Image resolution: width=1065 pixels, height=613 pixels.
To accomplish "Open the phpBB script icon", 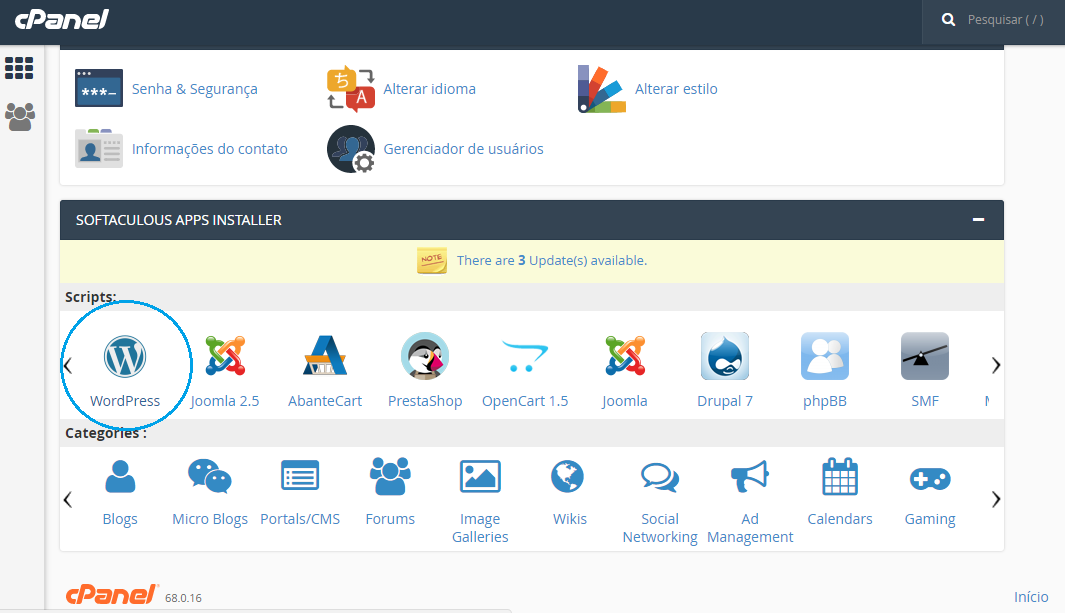I will tap(825, 356).
